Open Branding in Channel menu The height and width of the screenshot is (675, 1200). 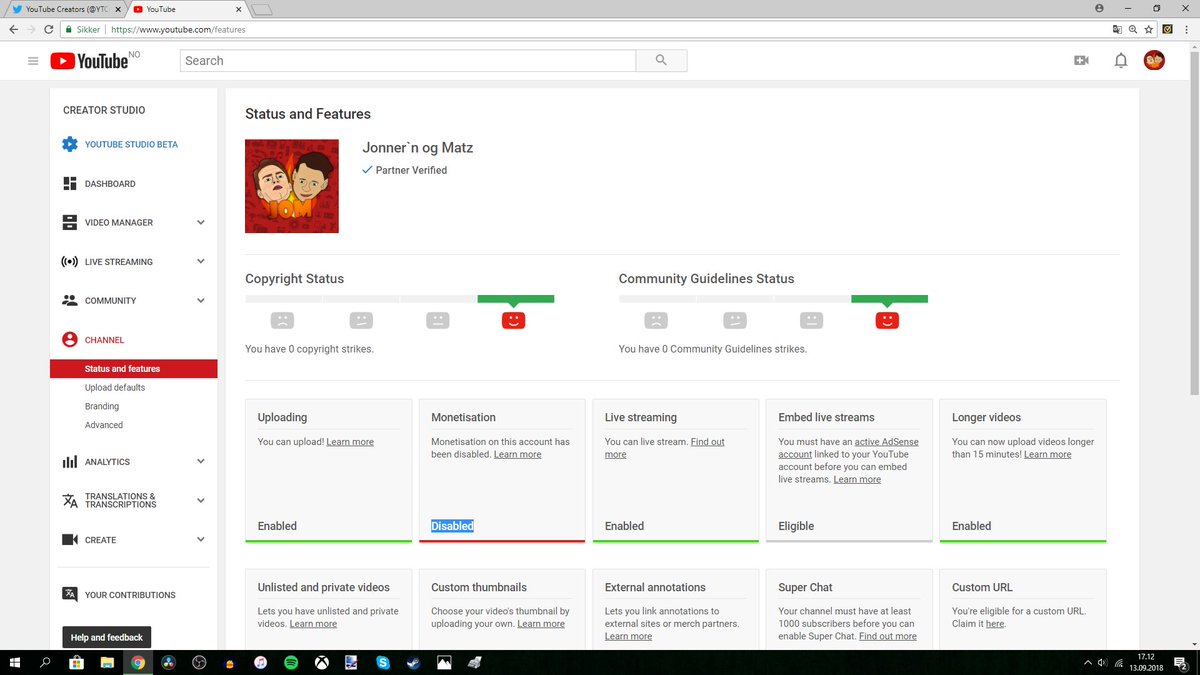102,407
